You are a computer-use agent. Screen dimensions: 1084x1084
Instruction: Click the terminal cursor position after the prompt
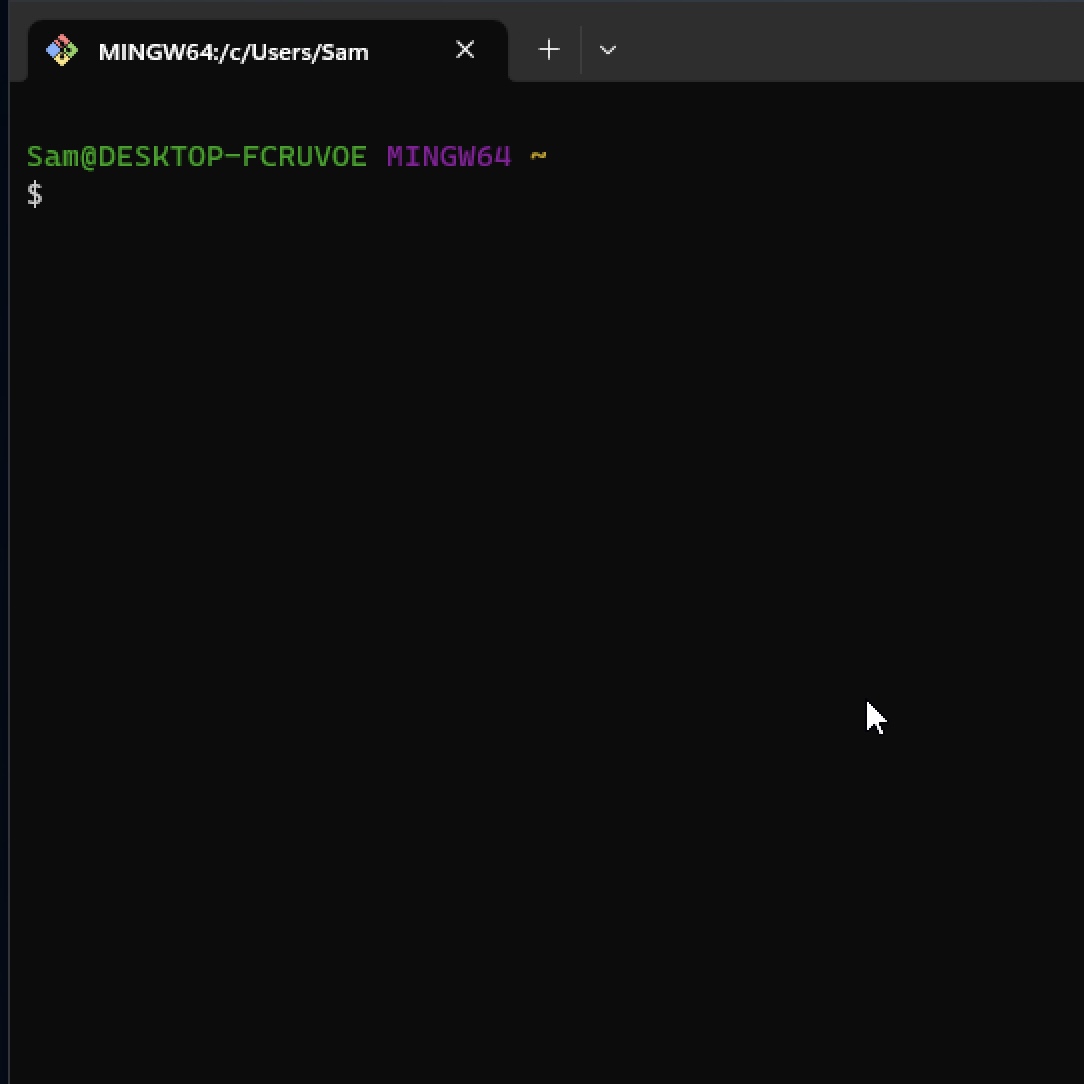60,194
